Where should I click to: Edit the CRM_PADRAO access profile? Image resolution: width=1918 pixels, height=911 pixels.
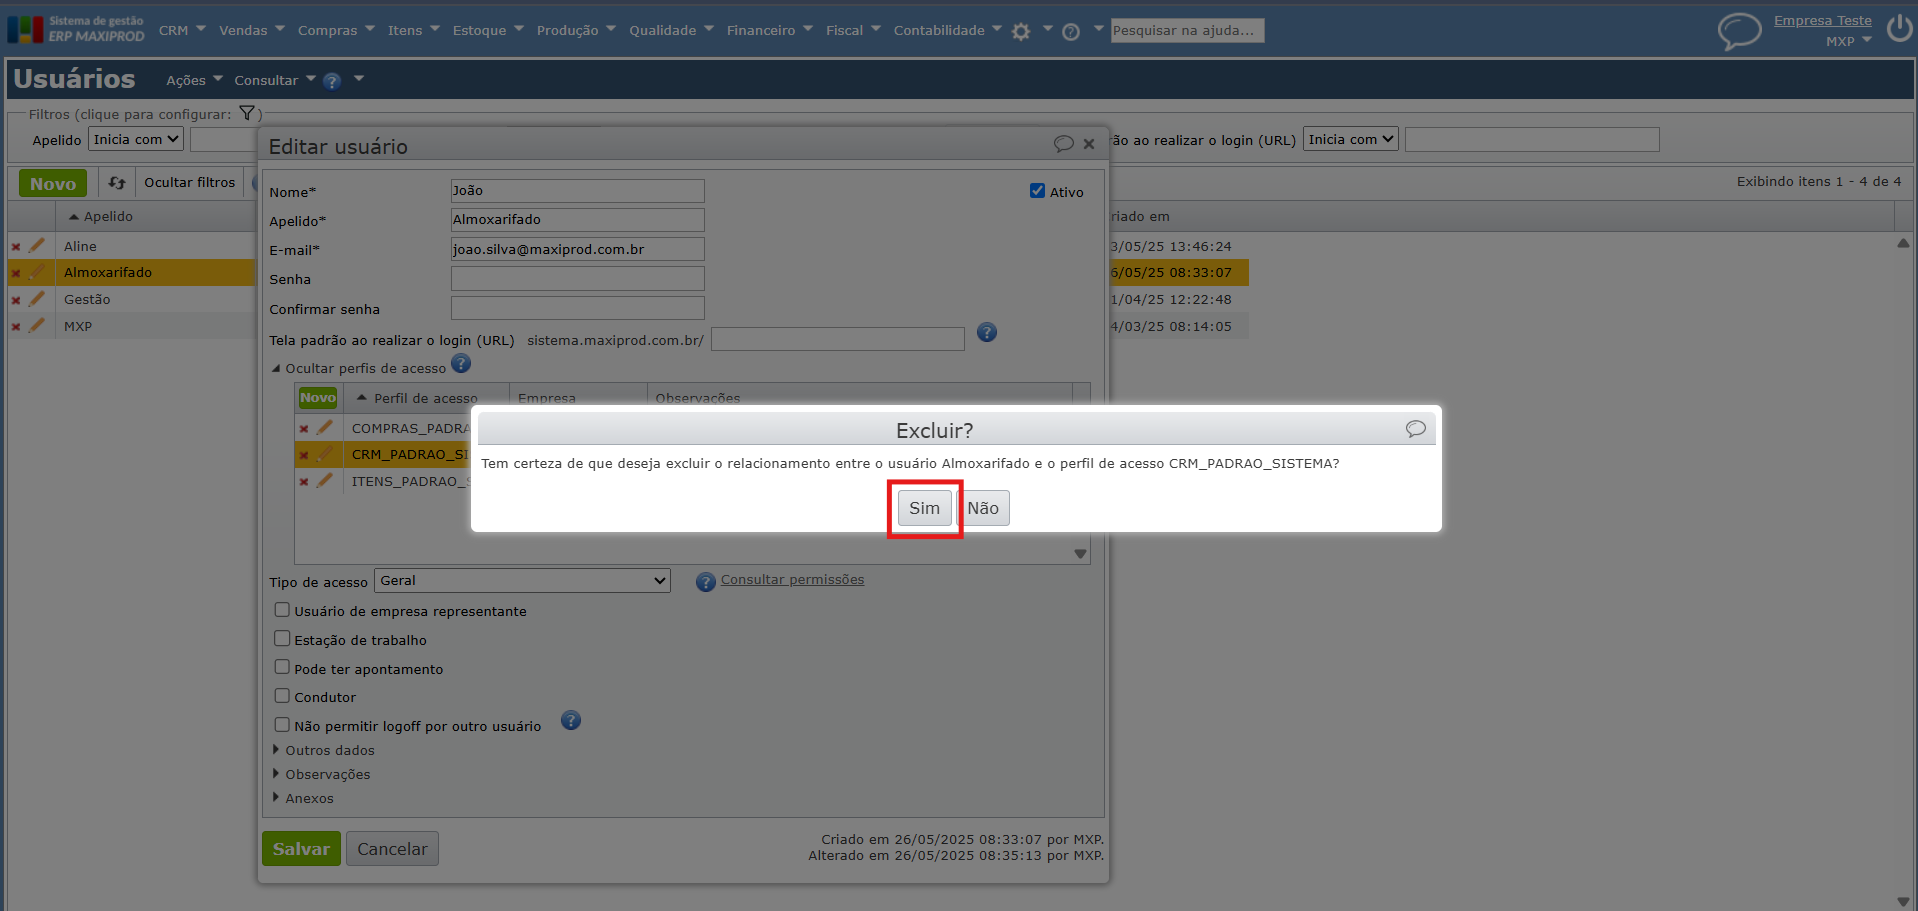pyautogui.click(x=324, y=455)
